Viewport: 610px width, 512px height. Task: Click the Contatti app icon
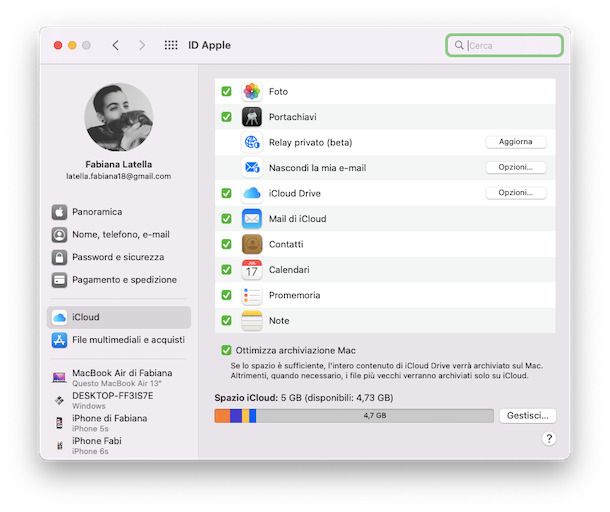point(252,244)
